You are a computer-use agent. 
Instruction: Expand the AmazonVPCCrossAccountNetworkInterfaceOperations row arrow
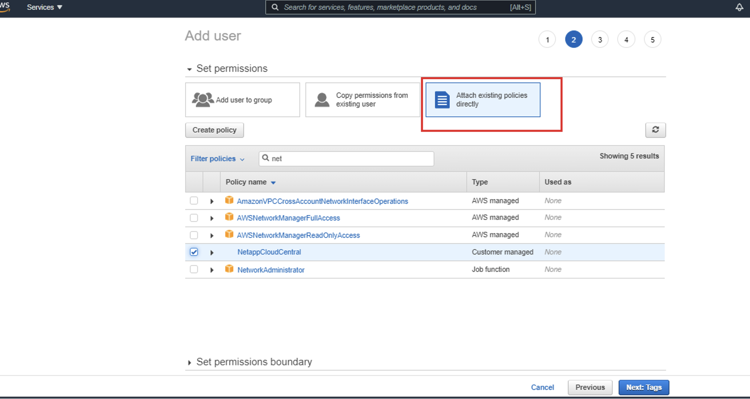(x=211, y=201)
